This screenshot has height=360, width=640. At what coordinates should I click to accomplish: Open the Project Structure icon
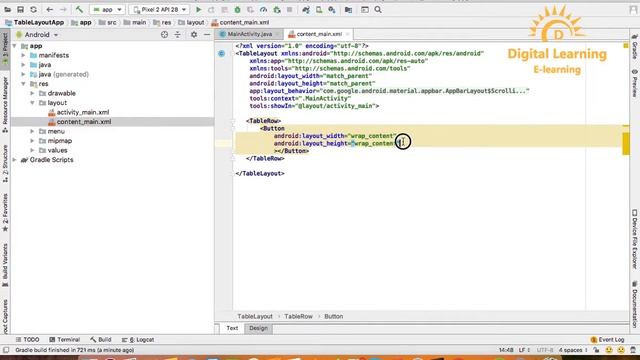click(x=348, y=9)
